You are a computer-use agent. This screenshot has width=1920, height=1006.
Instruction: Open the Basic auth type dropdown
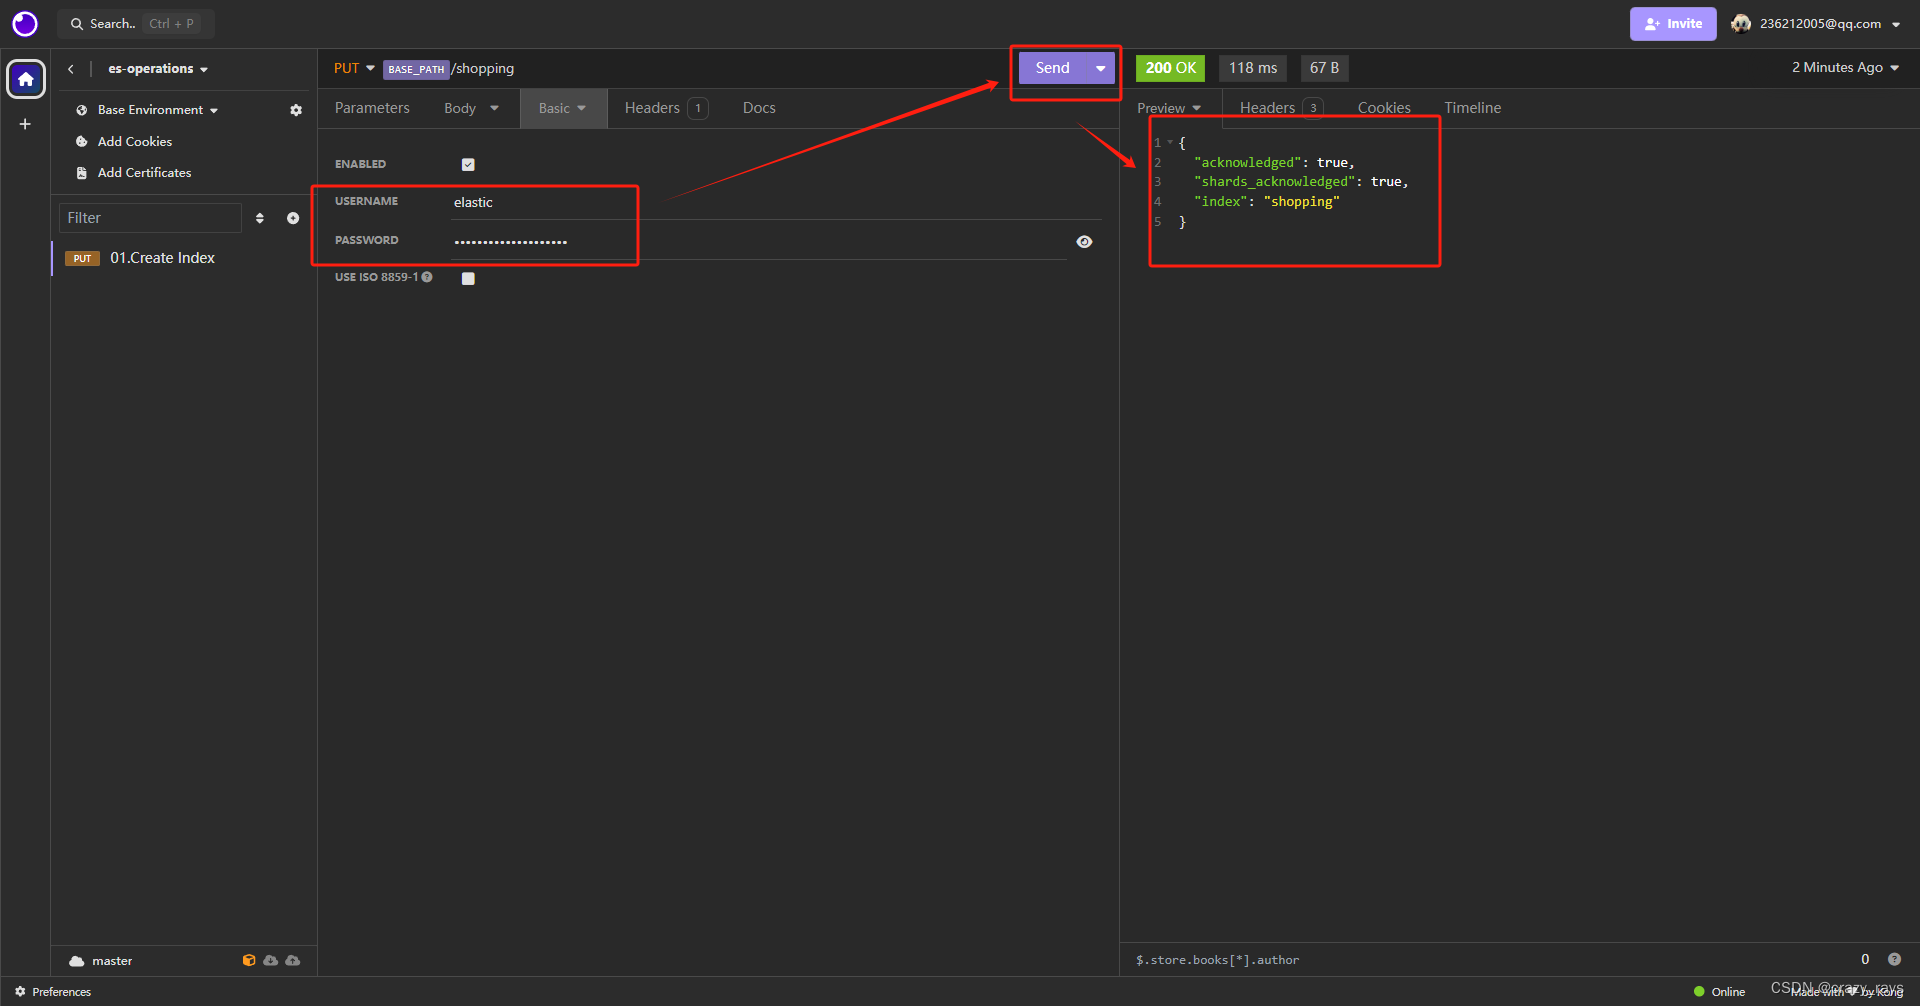pos(563,108)
